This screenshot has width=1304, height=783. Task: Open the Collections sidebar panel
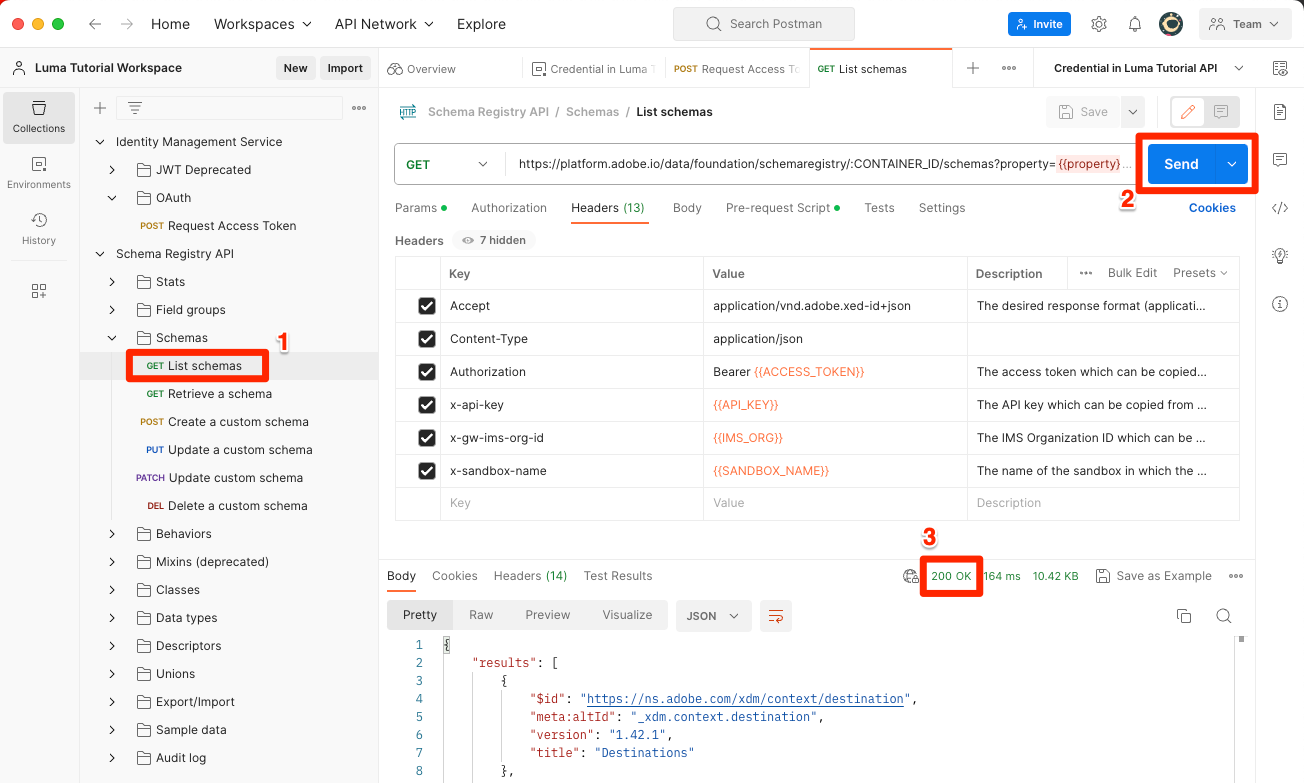39,116
